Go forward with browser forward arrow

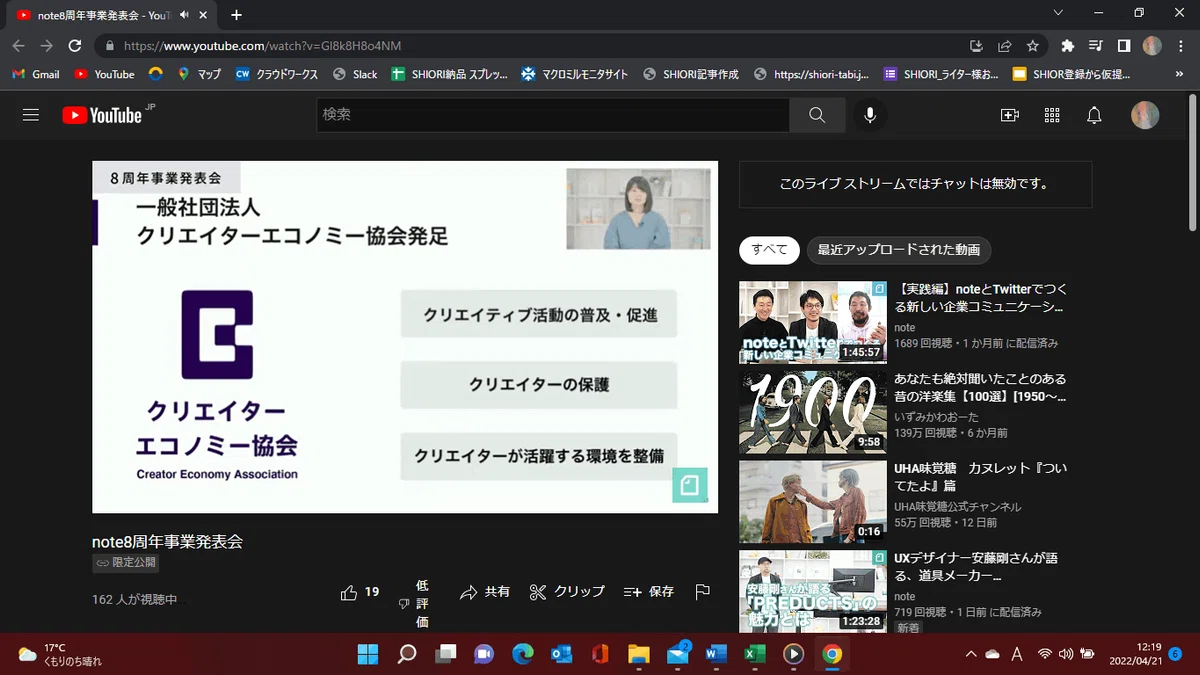coord(46,46)
